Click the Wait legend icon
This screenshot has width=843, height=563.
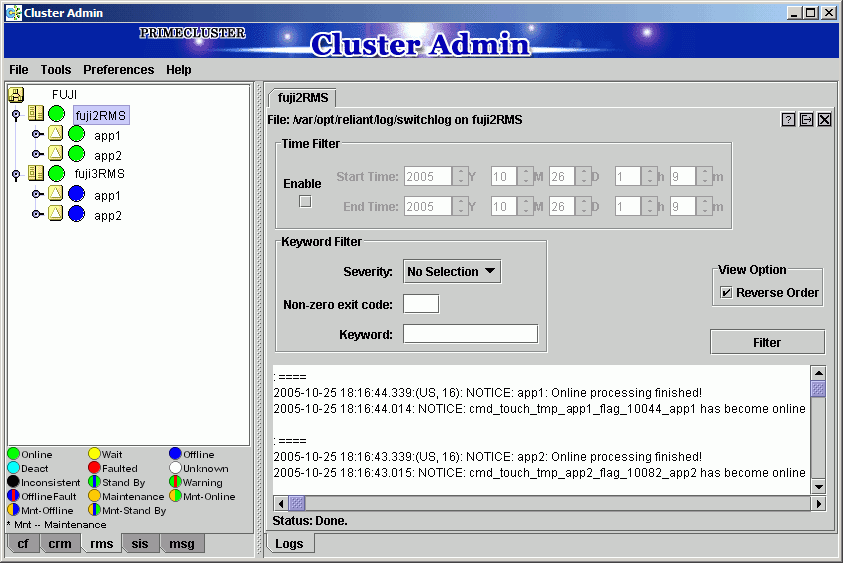[95, 454]
